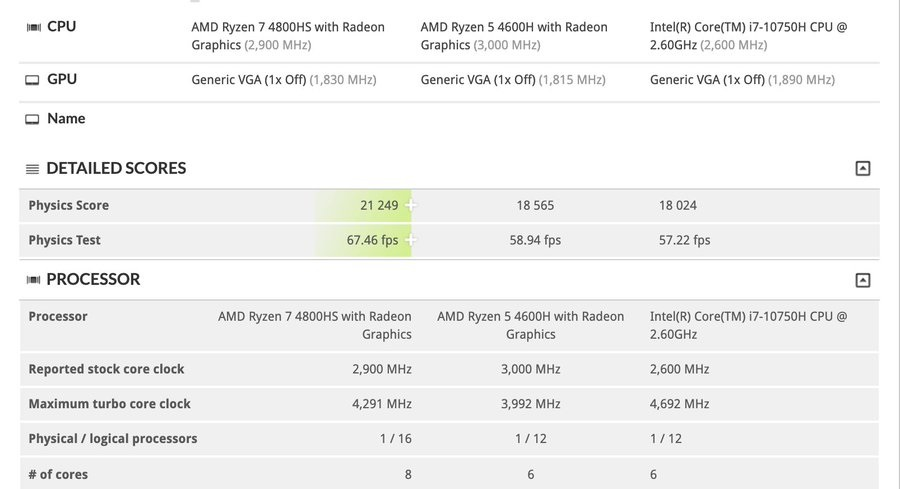Click the highlighted 21 249 score bar
Image resolution: width=900 pixels, height=489 pixels.
pos(365,205)
